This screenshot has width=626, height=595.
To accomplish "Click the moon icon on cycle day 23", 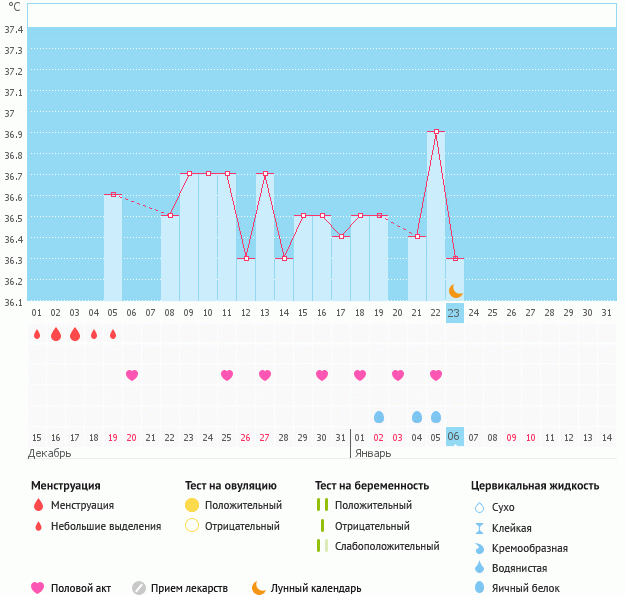I will [x=455, y=291].
